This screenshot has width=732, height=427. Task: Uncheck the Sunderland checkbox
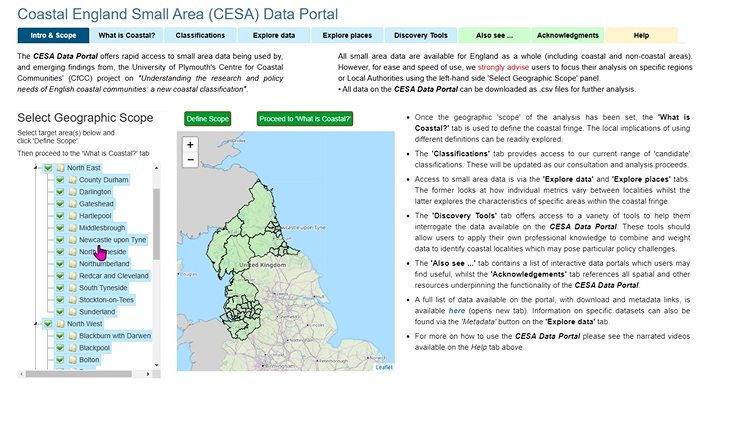pos(60,312)
